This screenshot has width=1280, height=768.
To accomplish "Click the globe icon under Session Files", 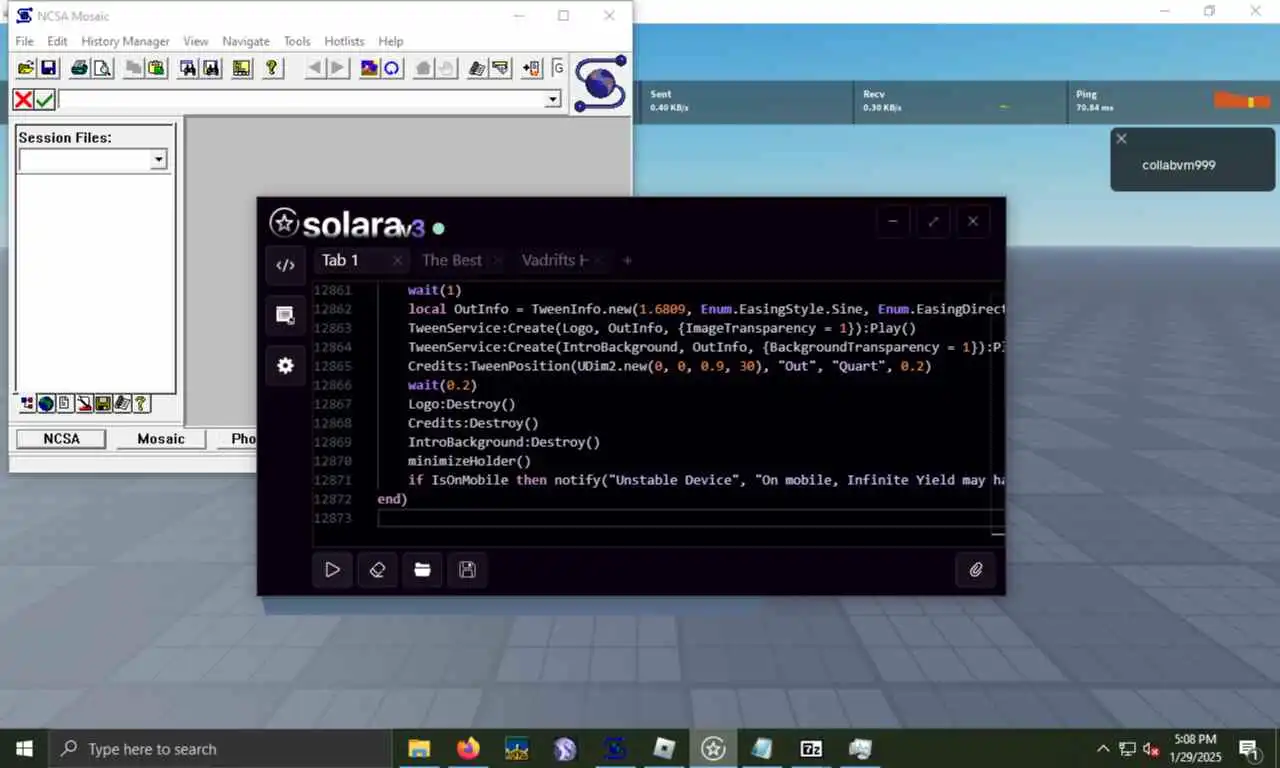I will coord(46,404).
